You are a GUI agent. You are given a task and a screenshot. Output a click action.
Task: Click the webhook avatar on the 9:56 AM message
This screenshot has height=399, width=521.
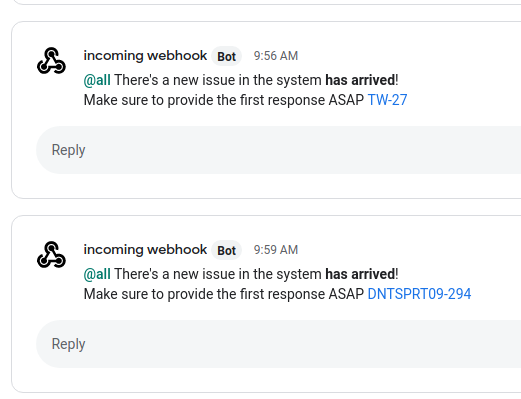[51, 61]
